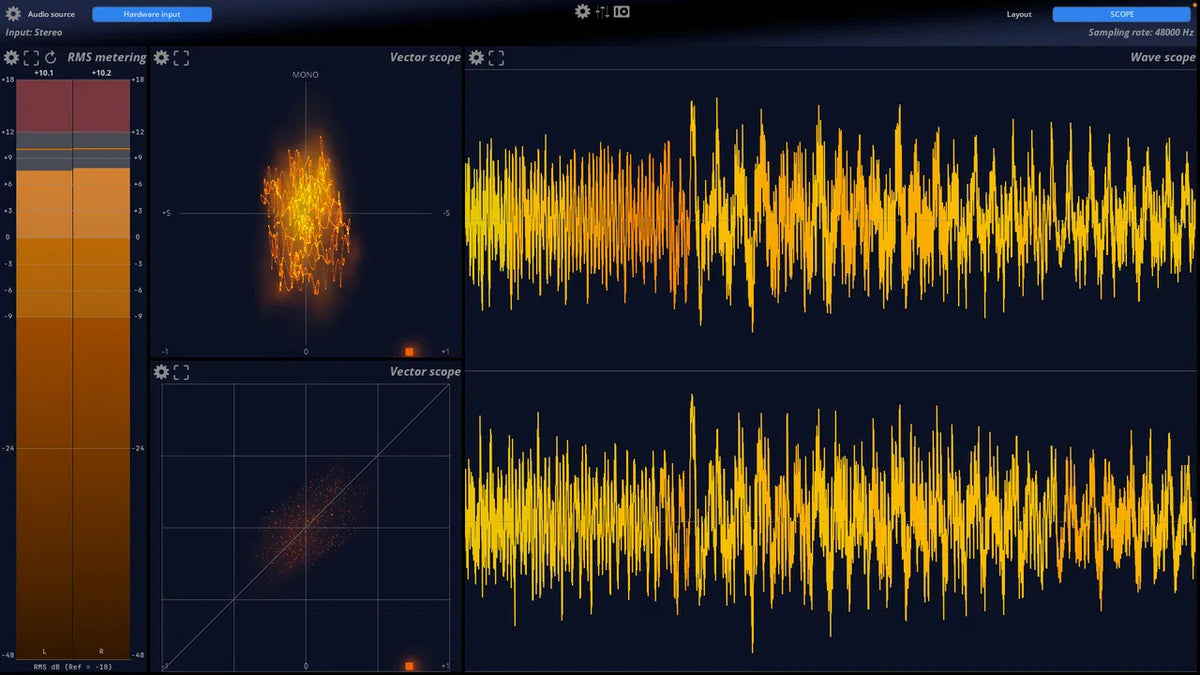Click the IO routing icon in top center
Viewport: 1200px width, 675px height.
click(622, 12)
